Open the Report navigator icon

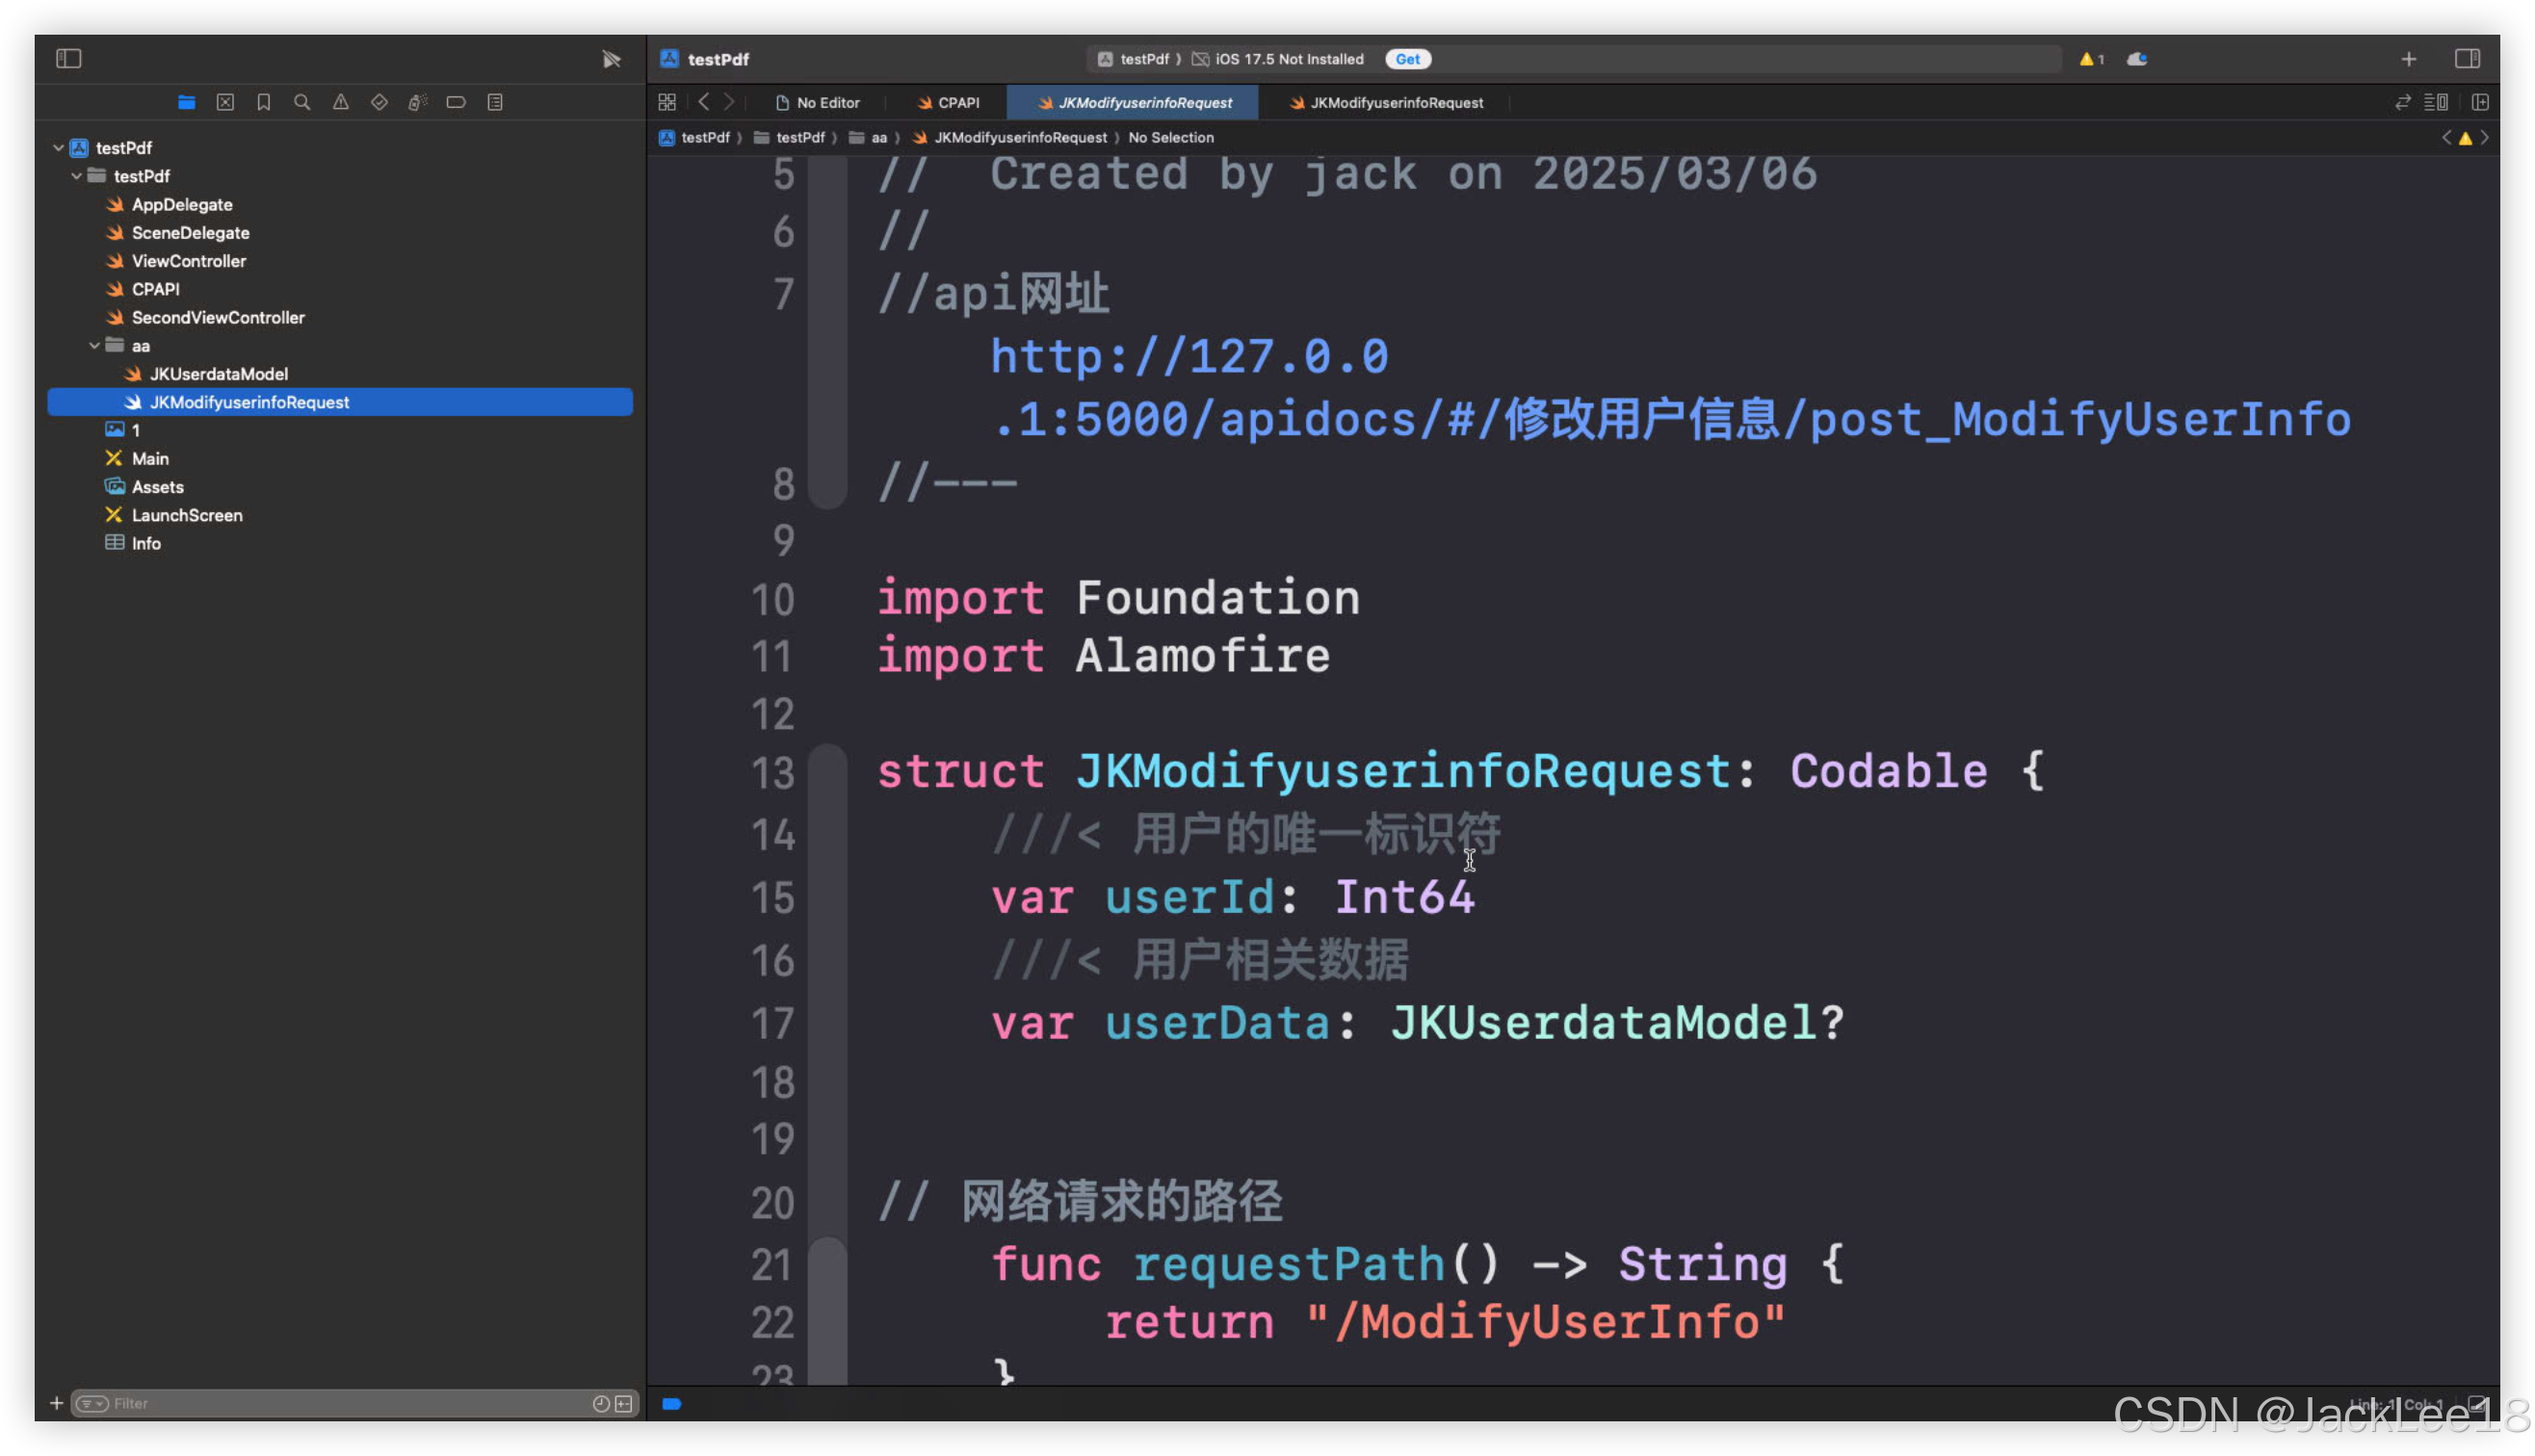tap(495, 102)
